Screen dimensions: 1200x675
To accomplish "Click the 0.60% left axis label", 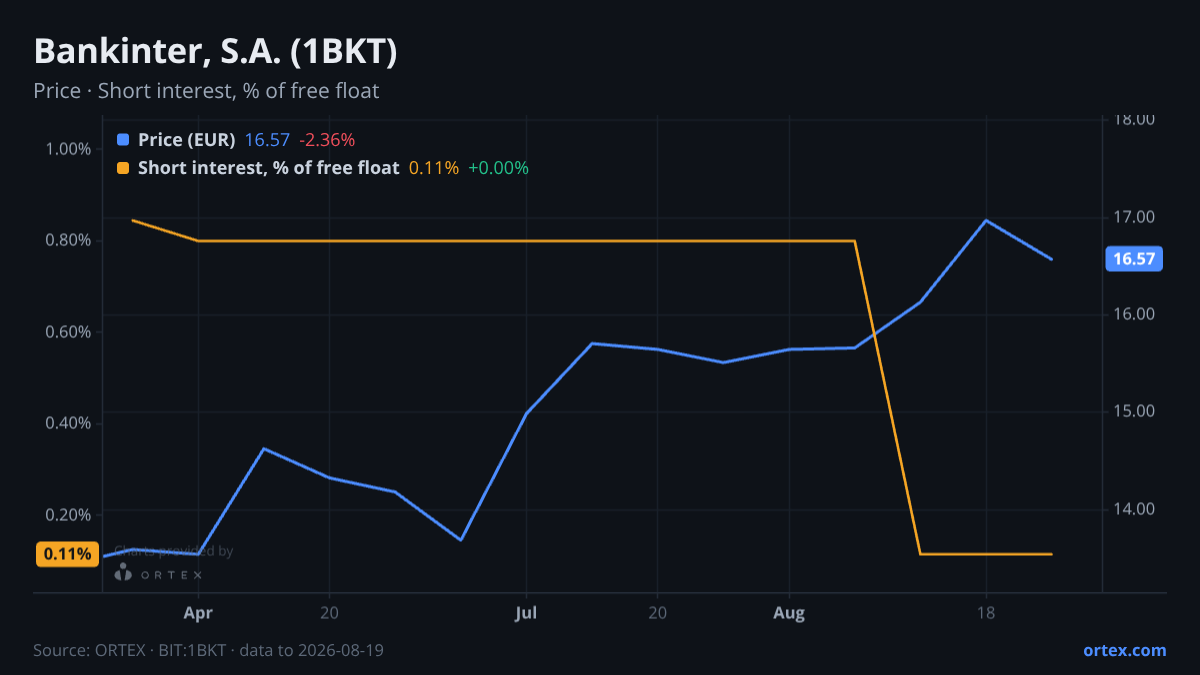I will coord(68,332).
